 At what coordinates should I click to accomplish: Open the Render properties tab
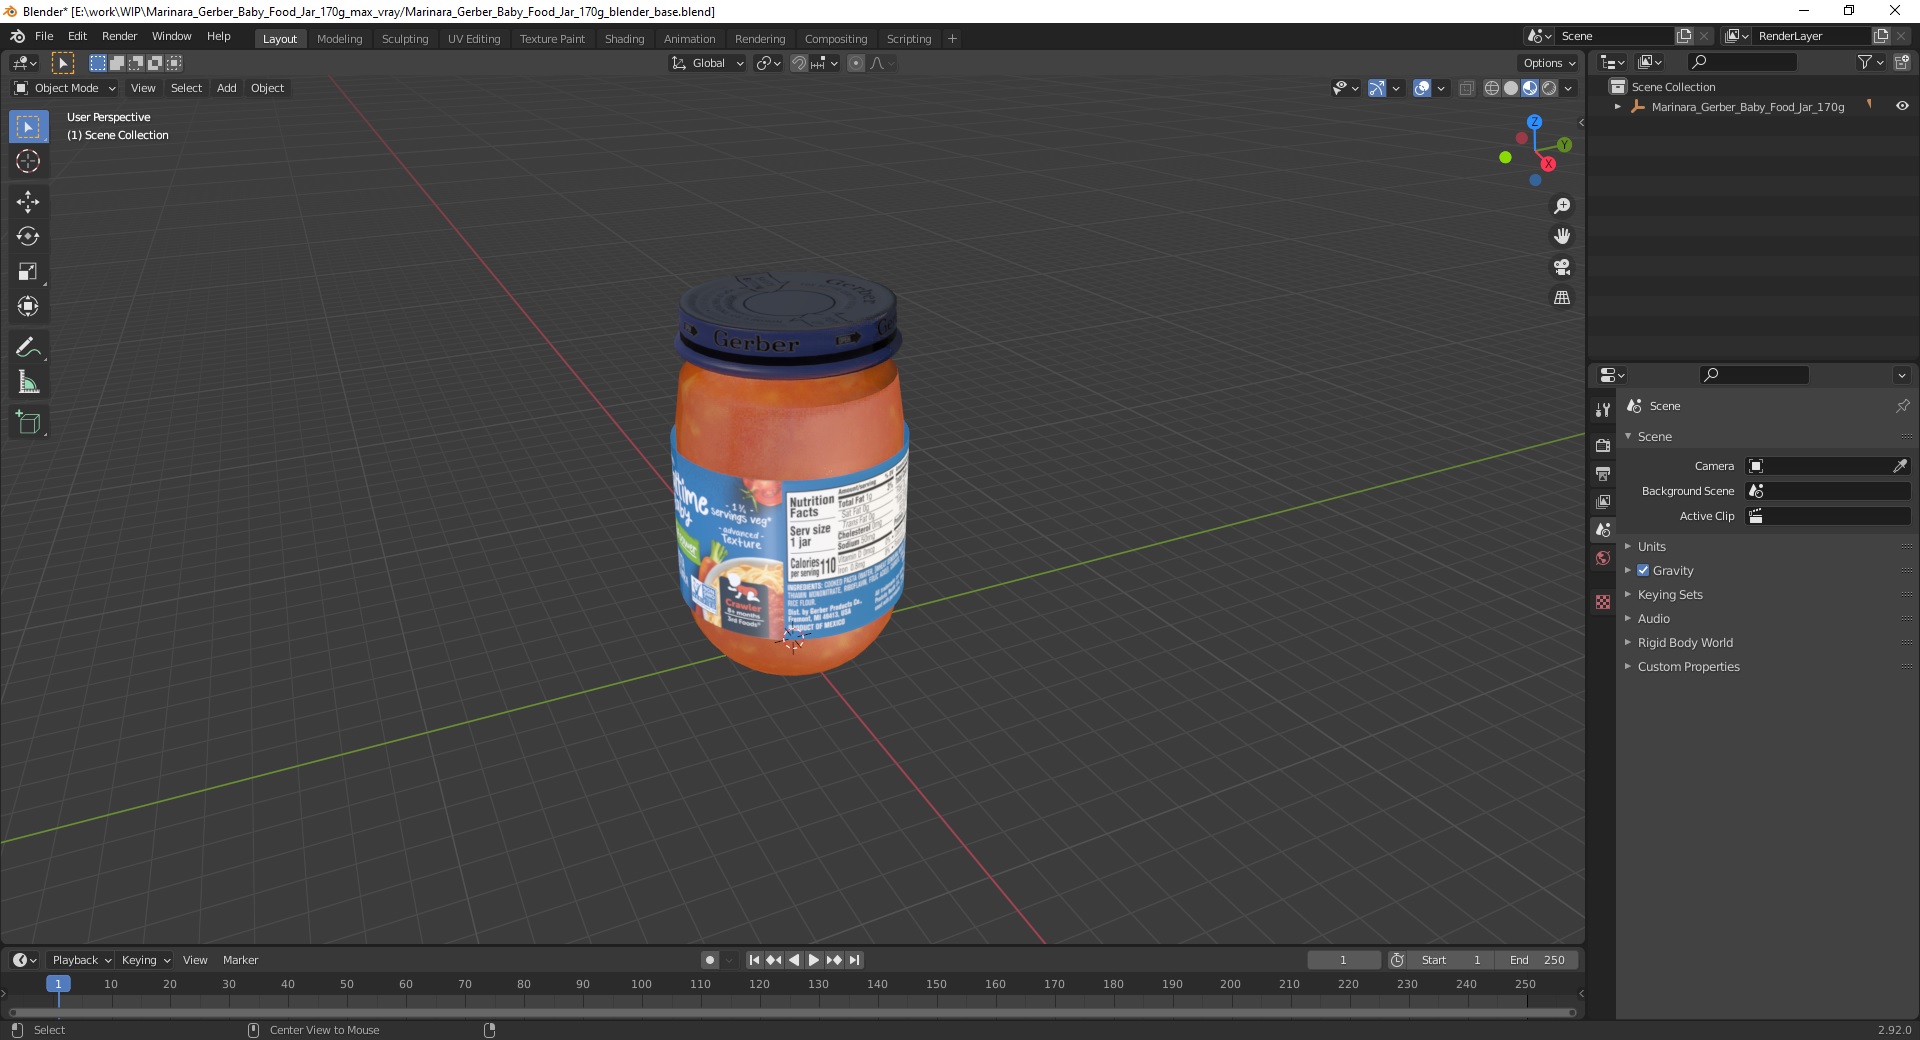1603,445
